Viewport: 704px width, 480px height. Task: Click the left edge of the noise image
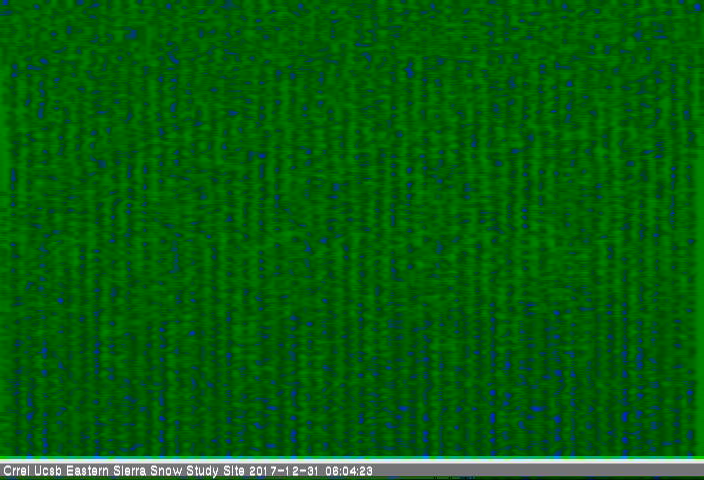coord(3,228)
